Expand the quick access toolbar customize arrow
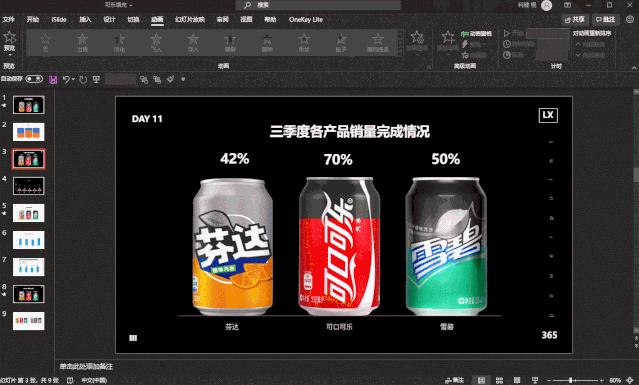The image size is (639, 385). (183, 79)
